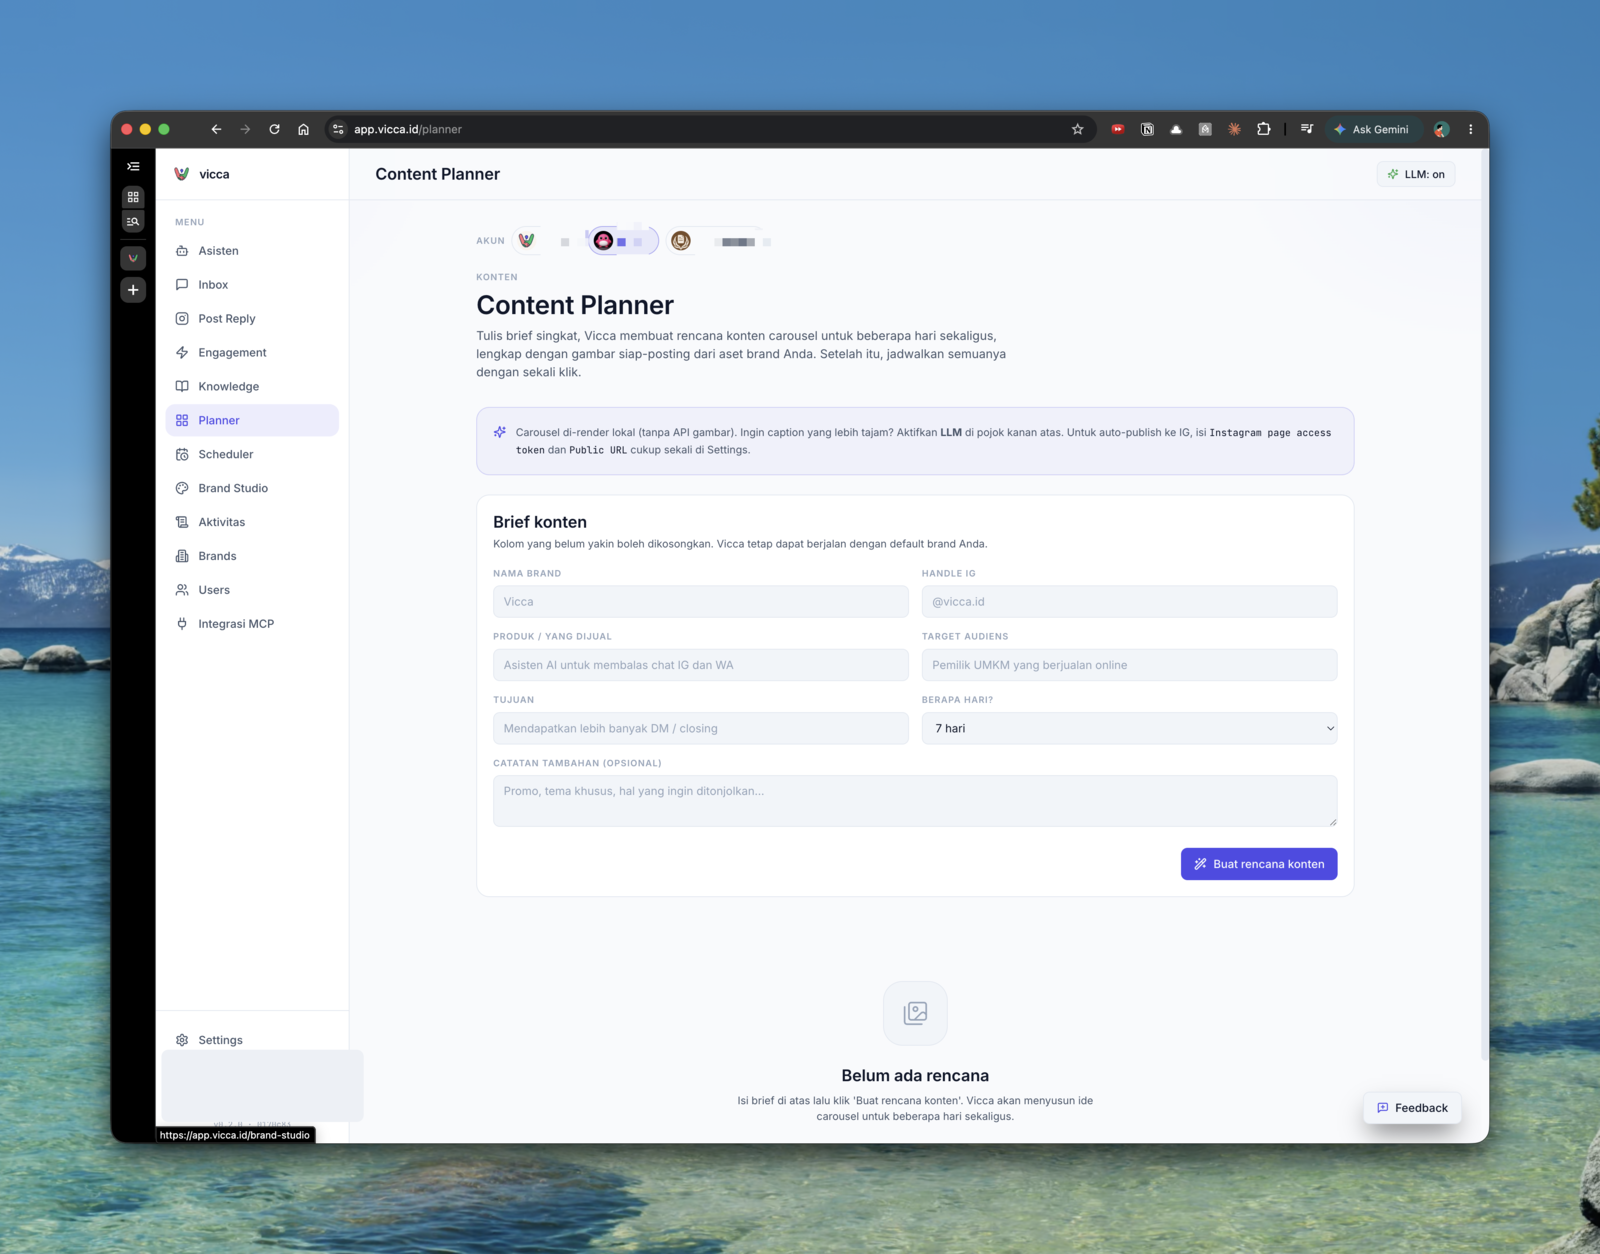Click the browser forward arrow
Viewport: 1600px width, 1254px height.
point(245,129)
